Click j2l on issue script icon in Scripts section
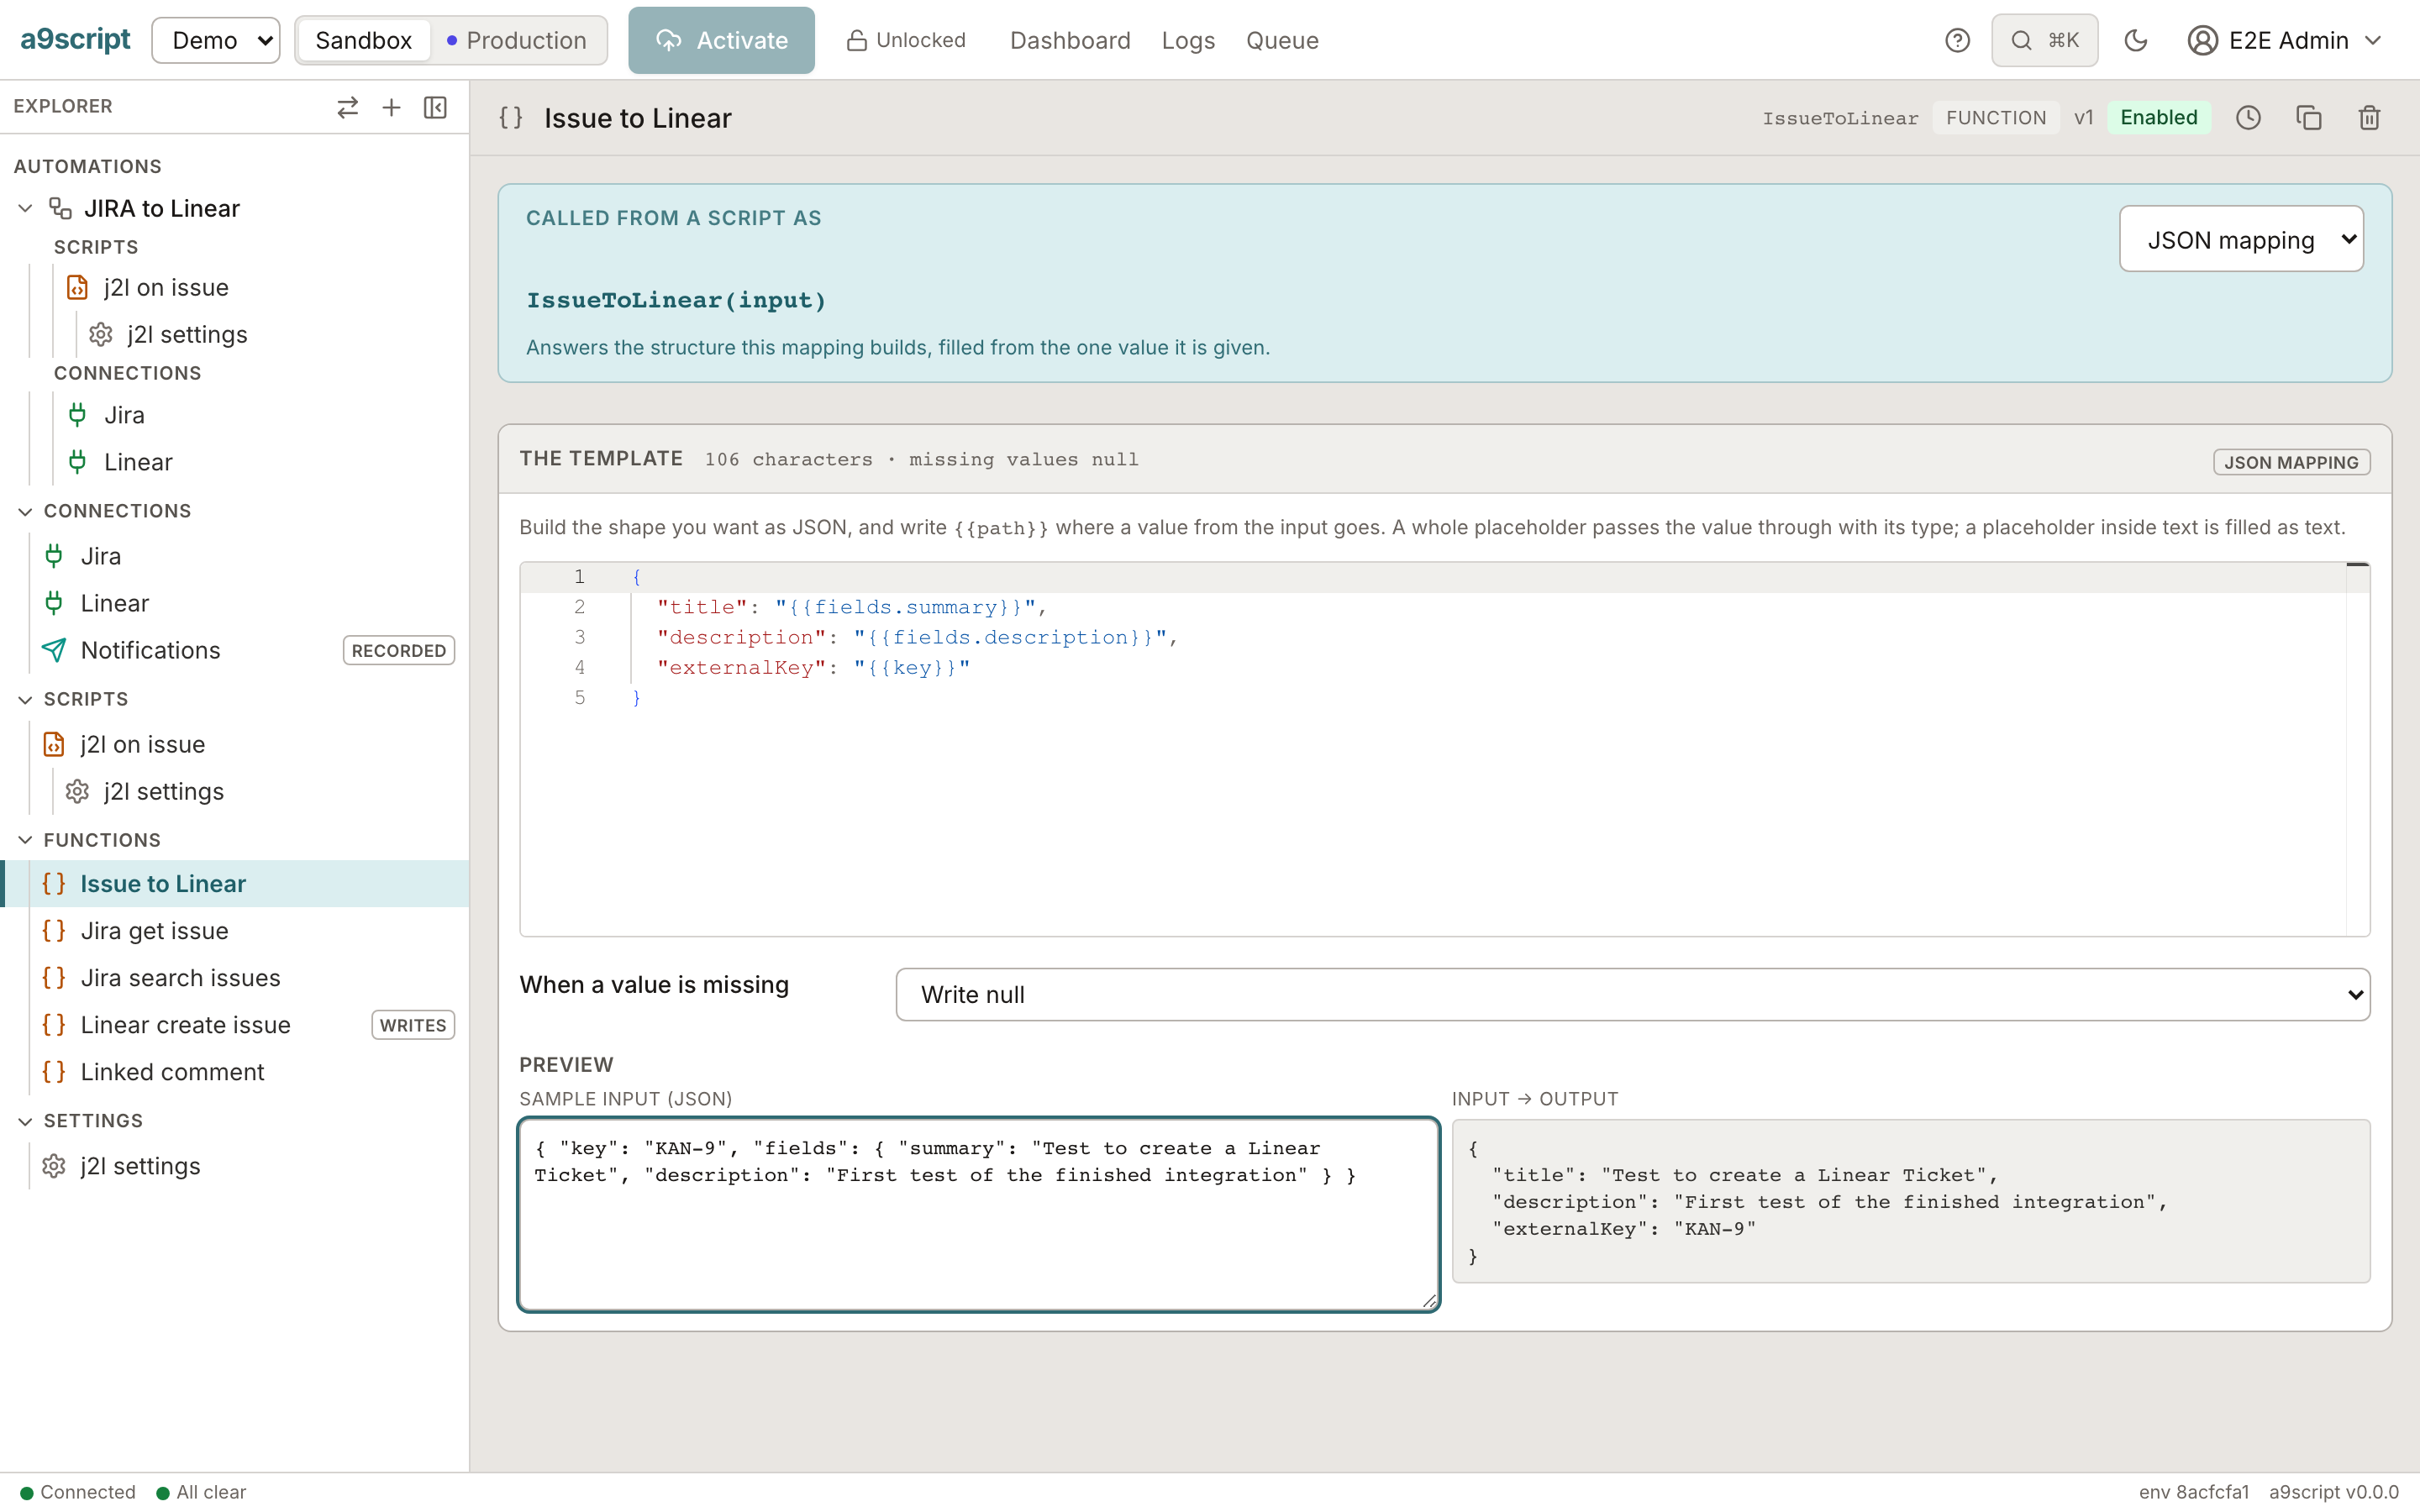2420x1512 pixels. 54,744
